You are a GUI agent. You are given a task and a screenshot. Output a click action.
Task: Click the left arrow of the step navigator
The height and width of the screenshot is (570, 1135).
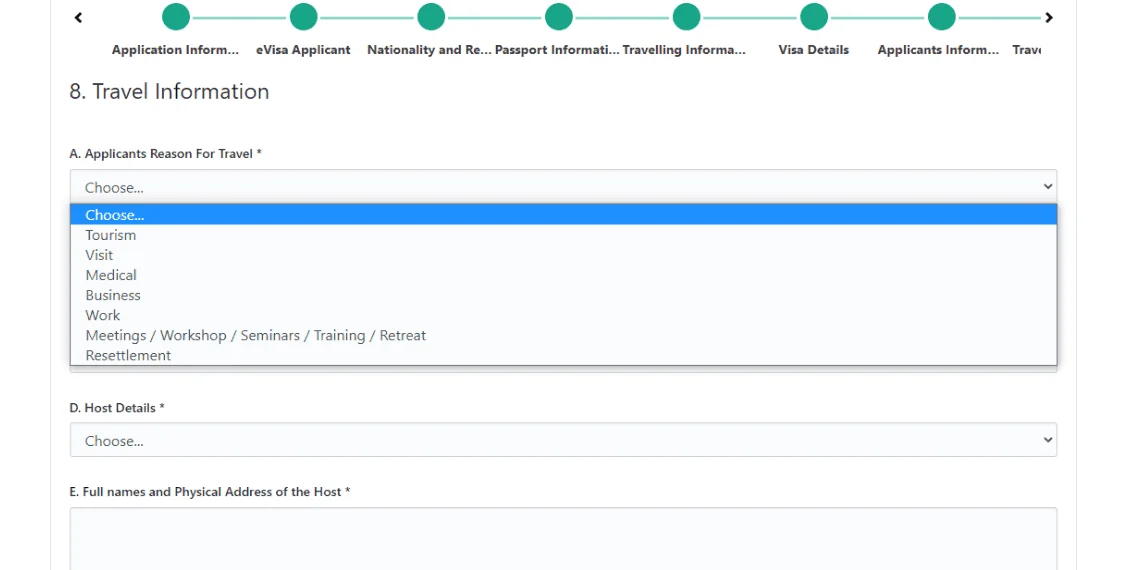click(x=79, y=17)
